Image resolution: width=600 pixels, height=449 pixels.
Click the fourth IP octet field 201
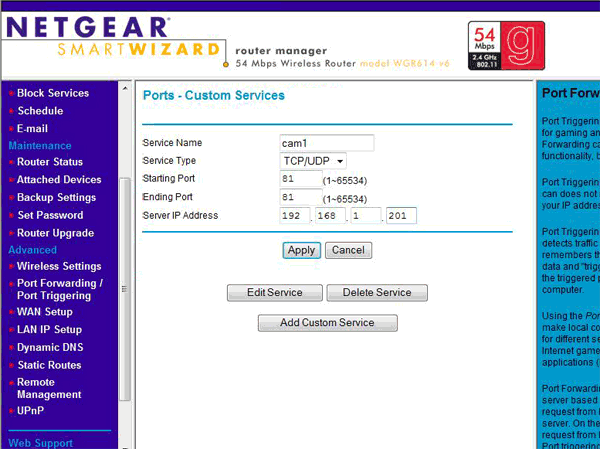(x=401, y=216)
